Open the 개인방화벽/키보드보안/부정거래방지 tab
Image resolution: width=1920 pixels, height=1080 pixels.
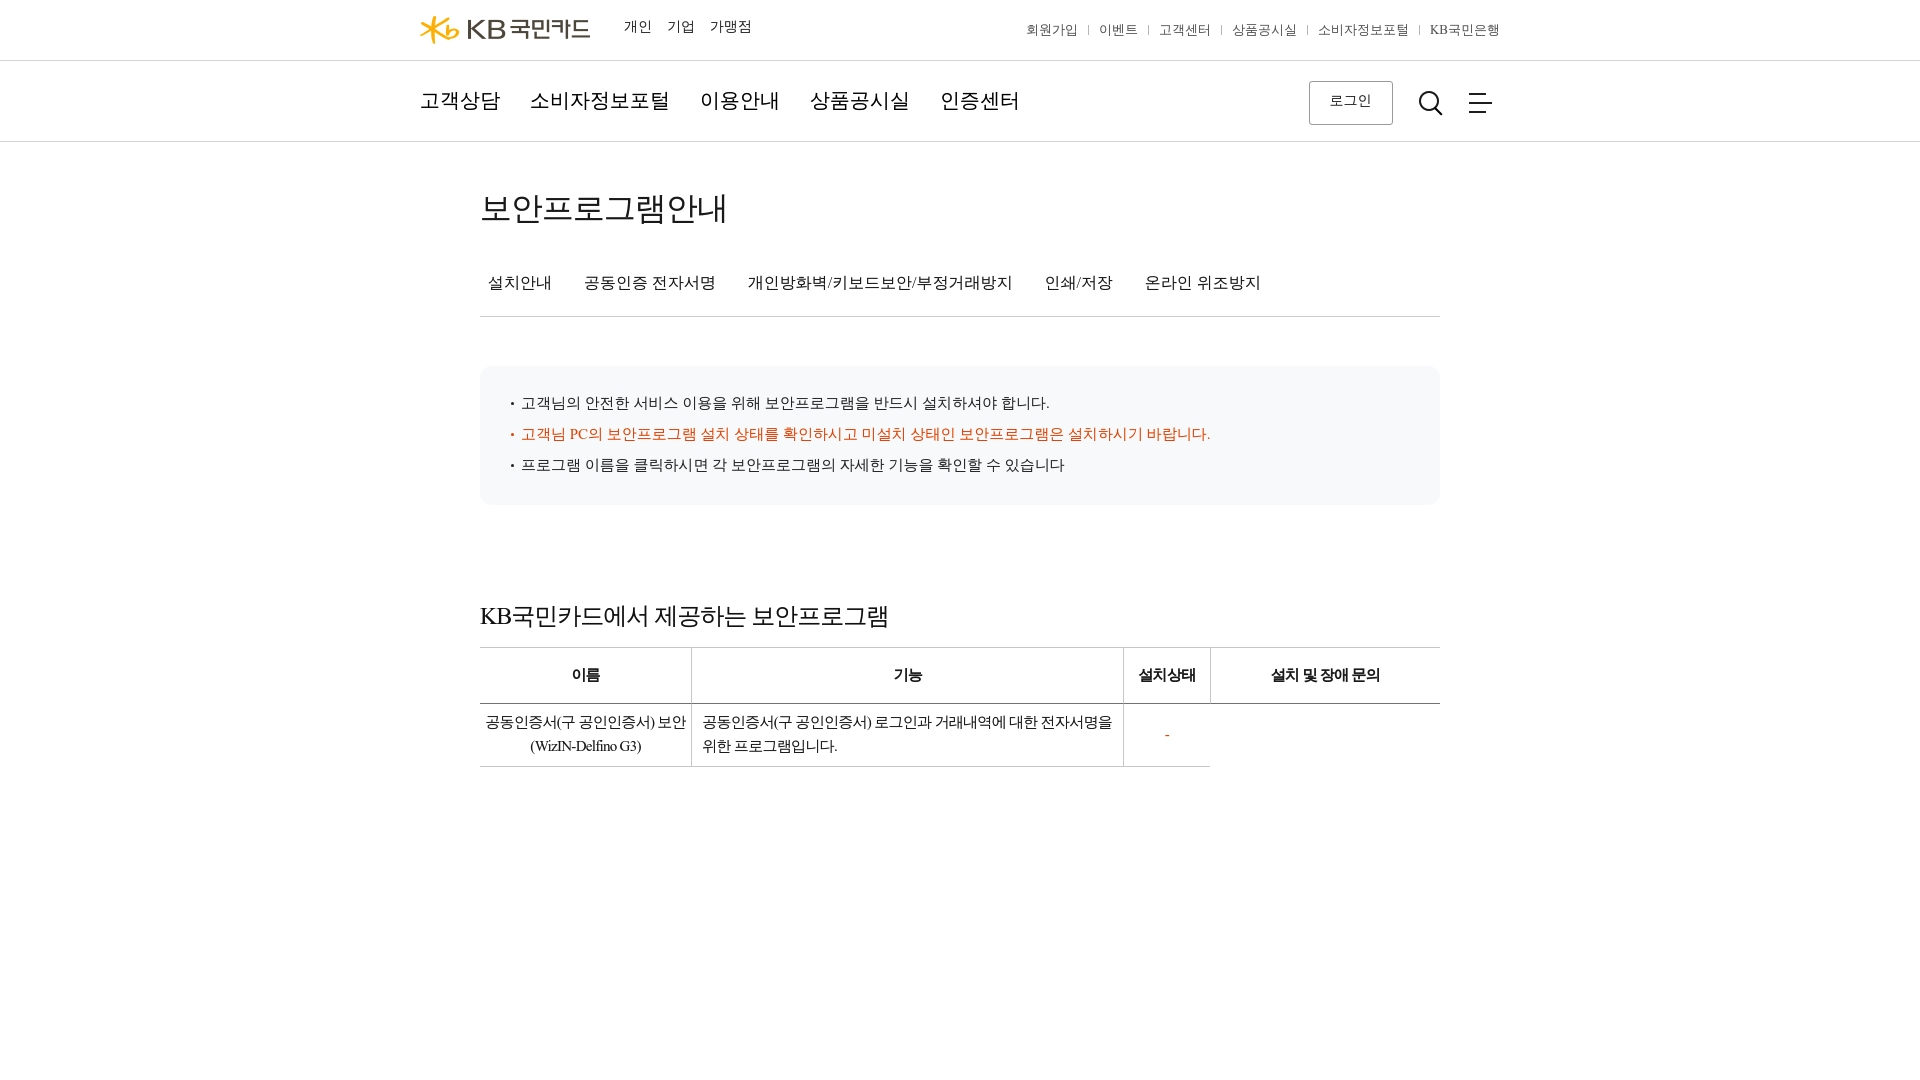880,283
